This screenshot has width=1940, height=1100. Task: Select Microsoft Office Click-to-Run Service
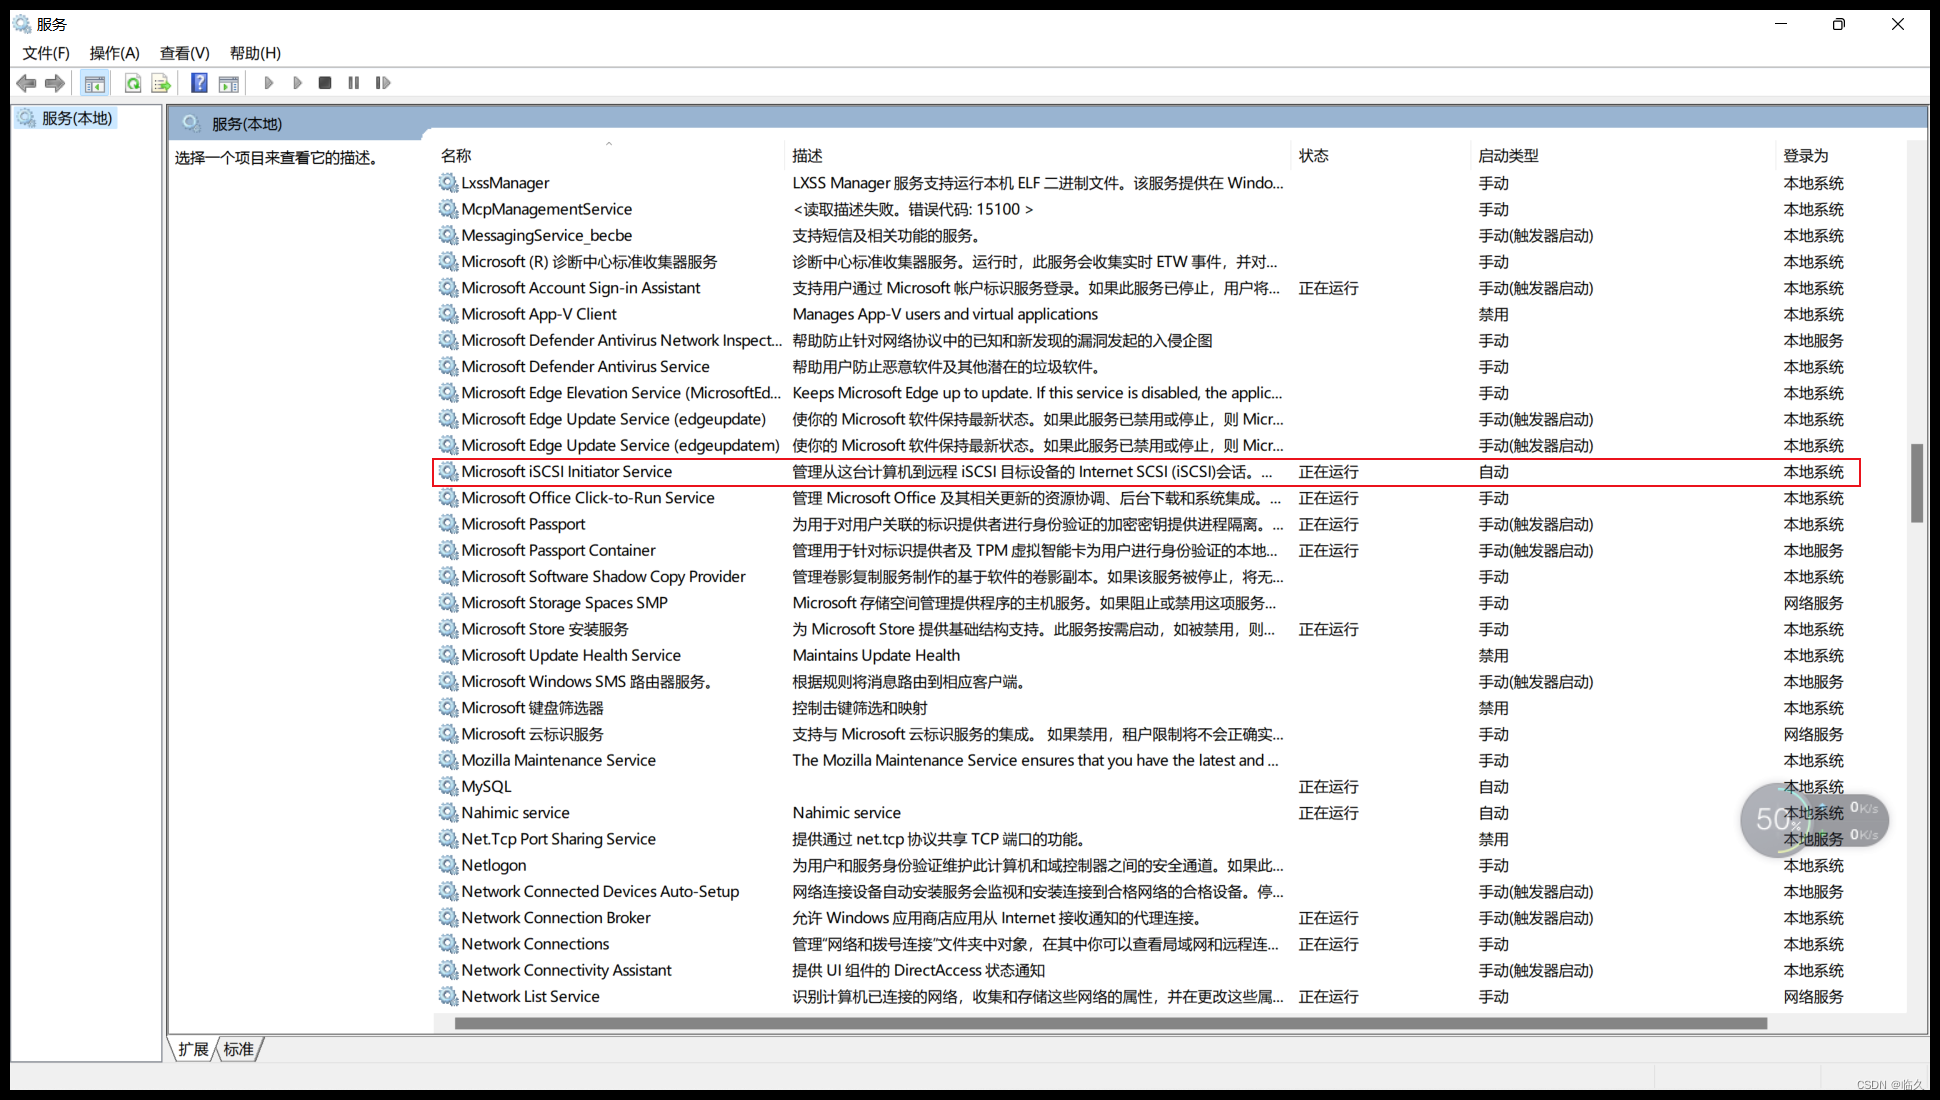pyautogui.click(x=588, y=498)
